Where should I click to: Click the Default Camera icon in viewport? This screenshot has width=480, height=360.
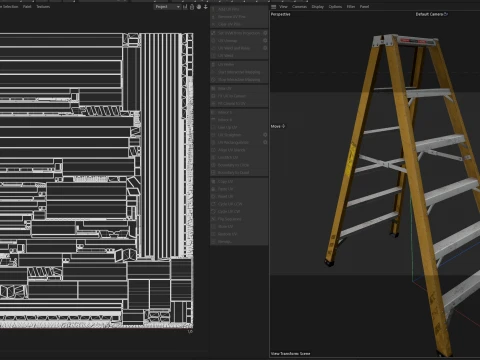click(446, 14)
